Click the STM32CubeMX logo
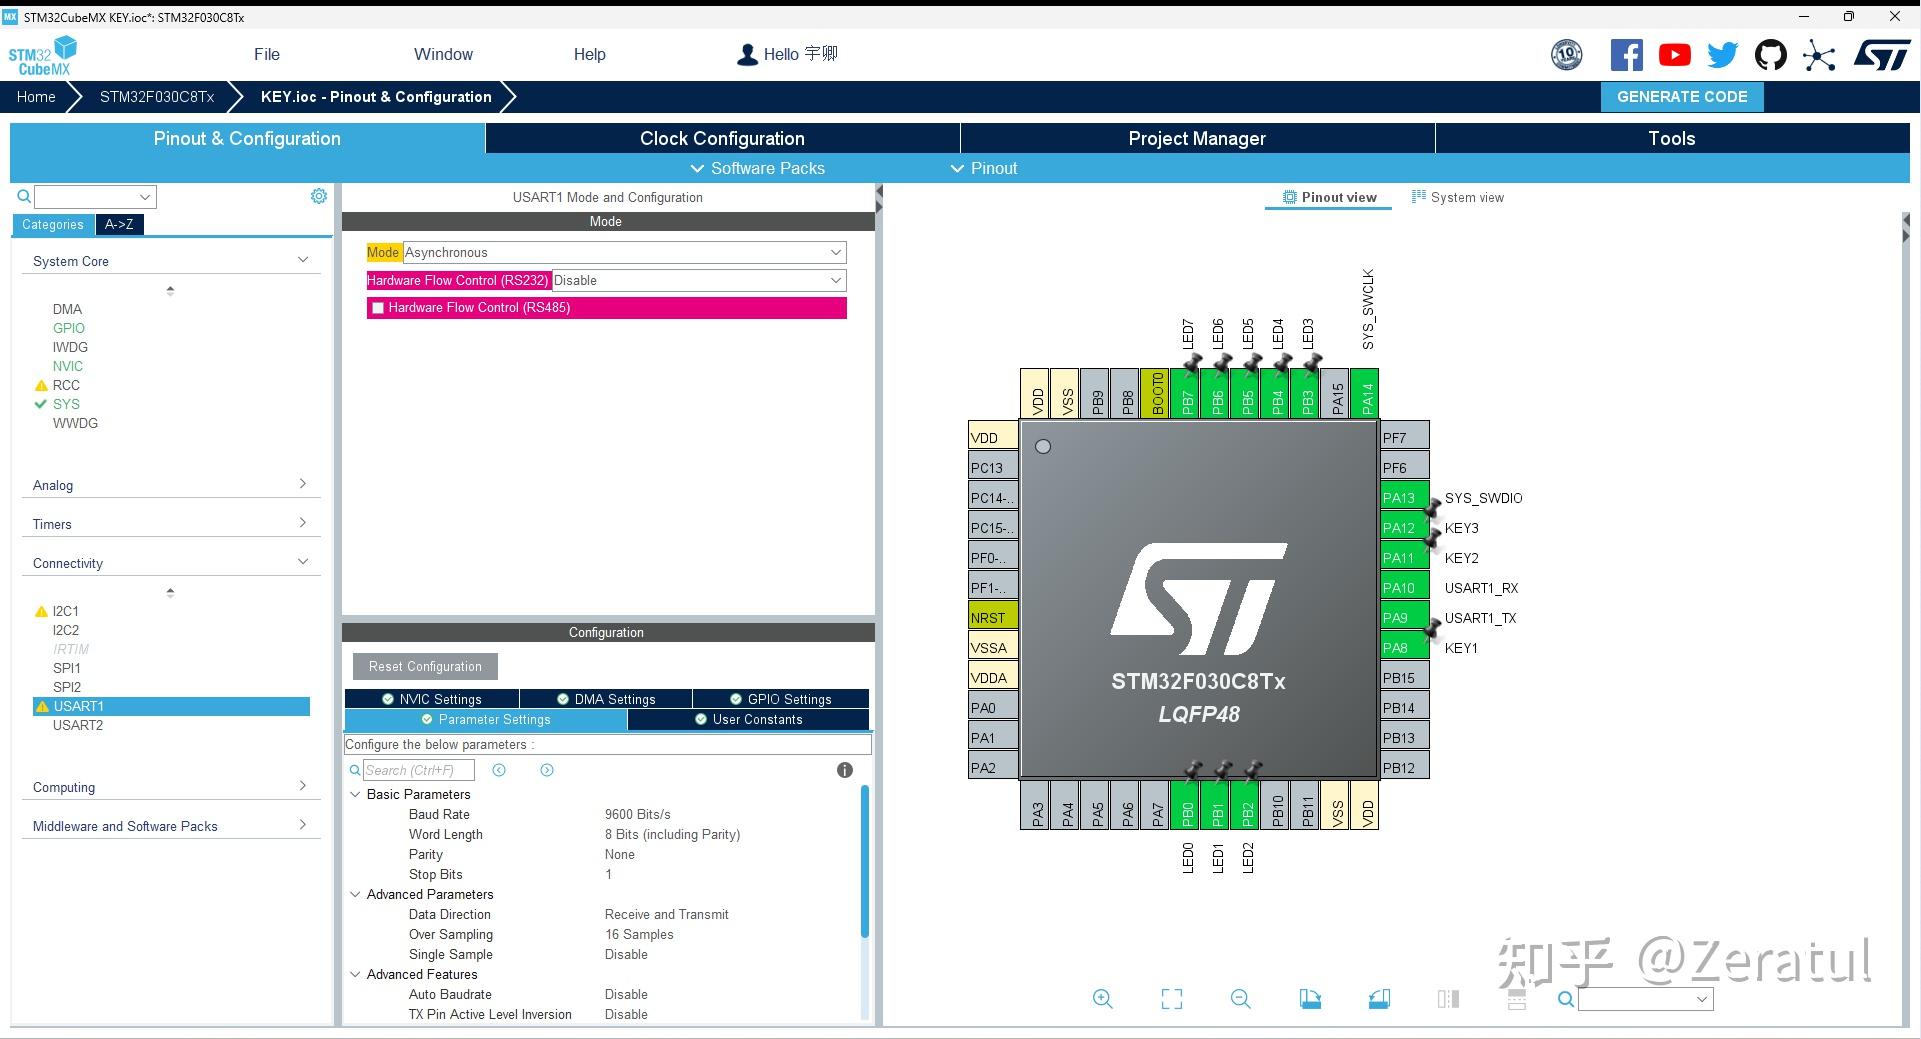Screen dimensions: 1921x1039 tap(42, 55)
